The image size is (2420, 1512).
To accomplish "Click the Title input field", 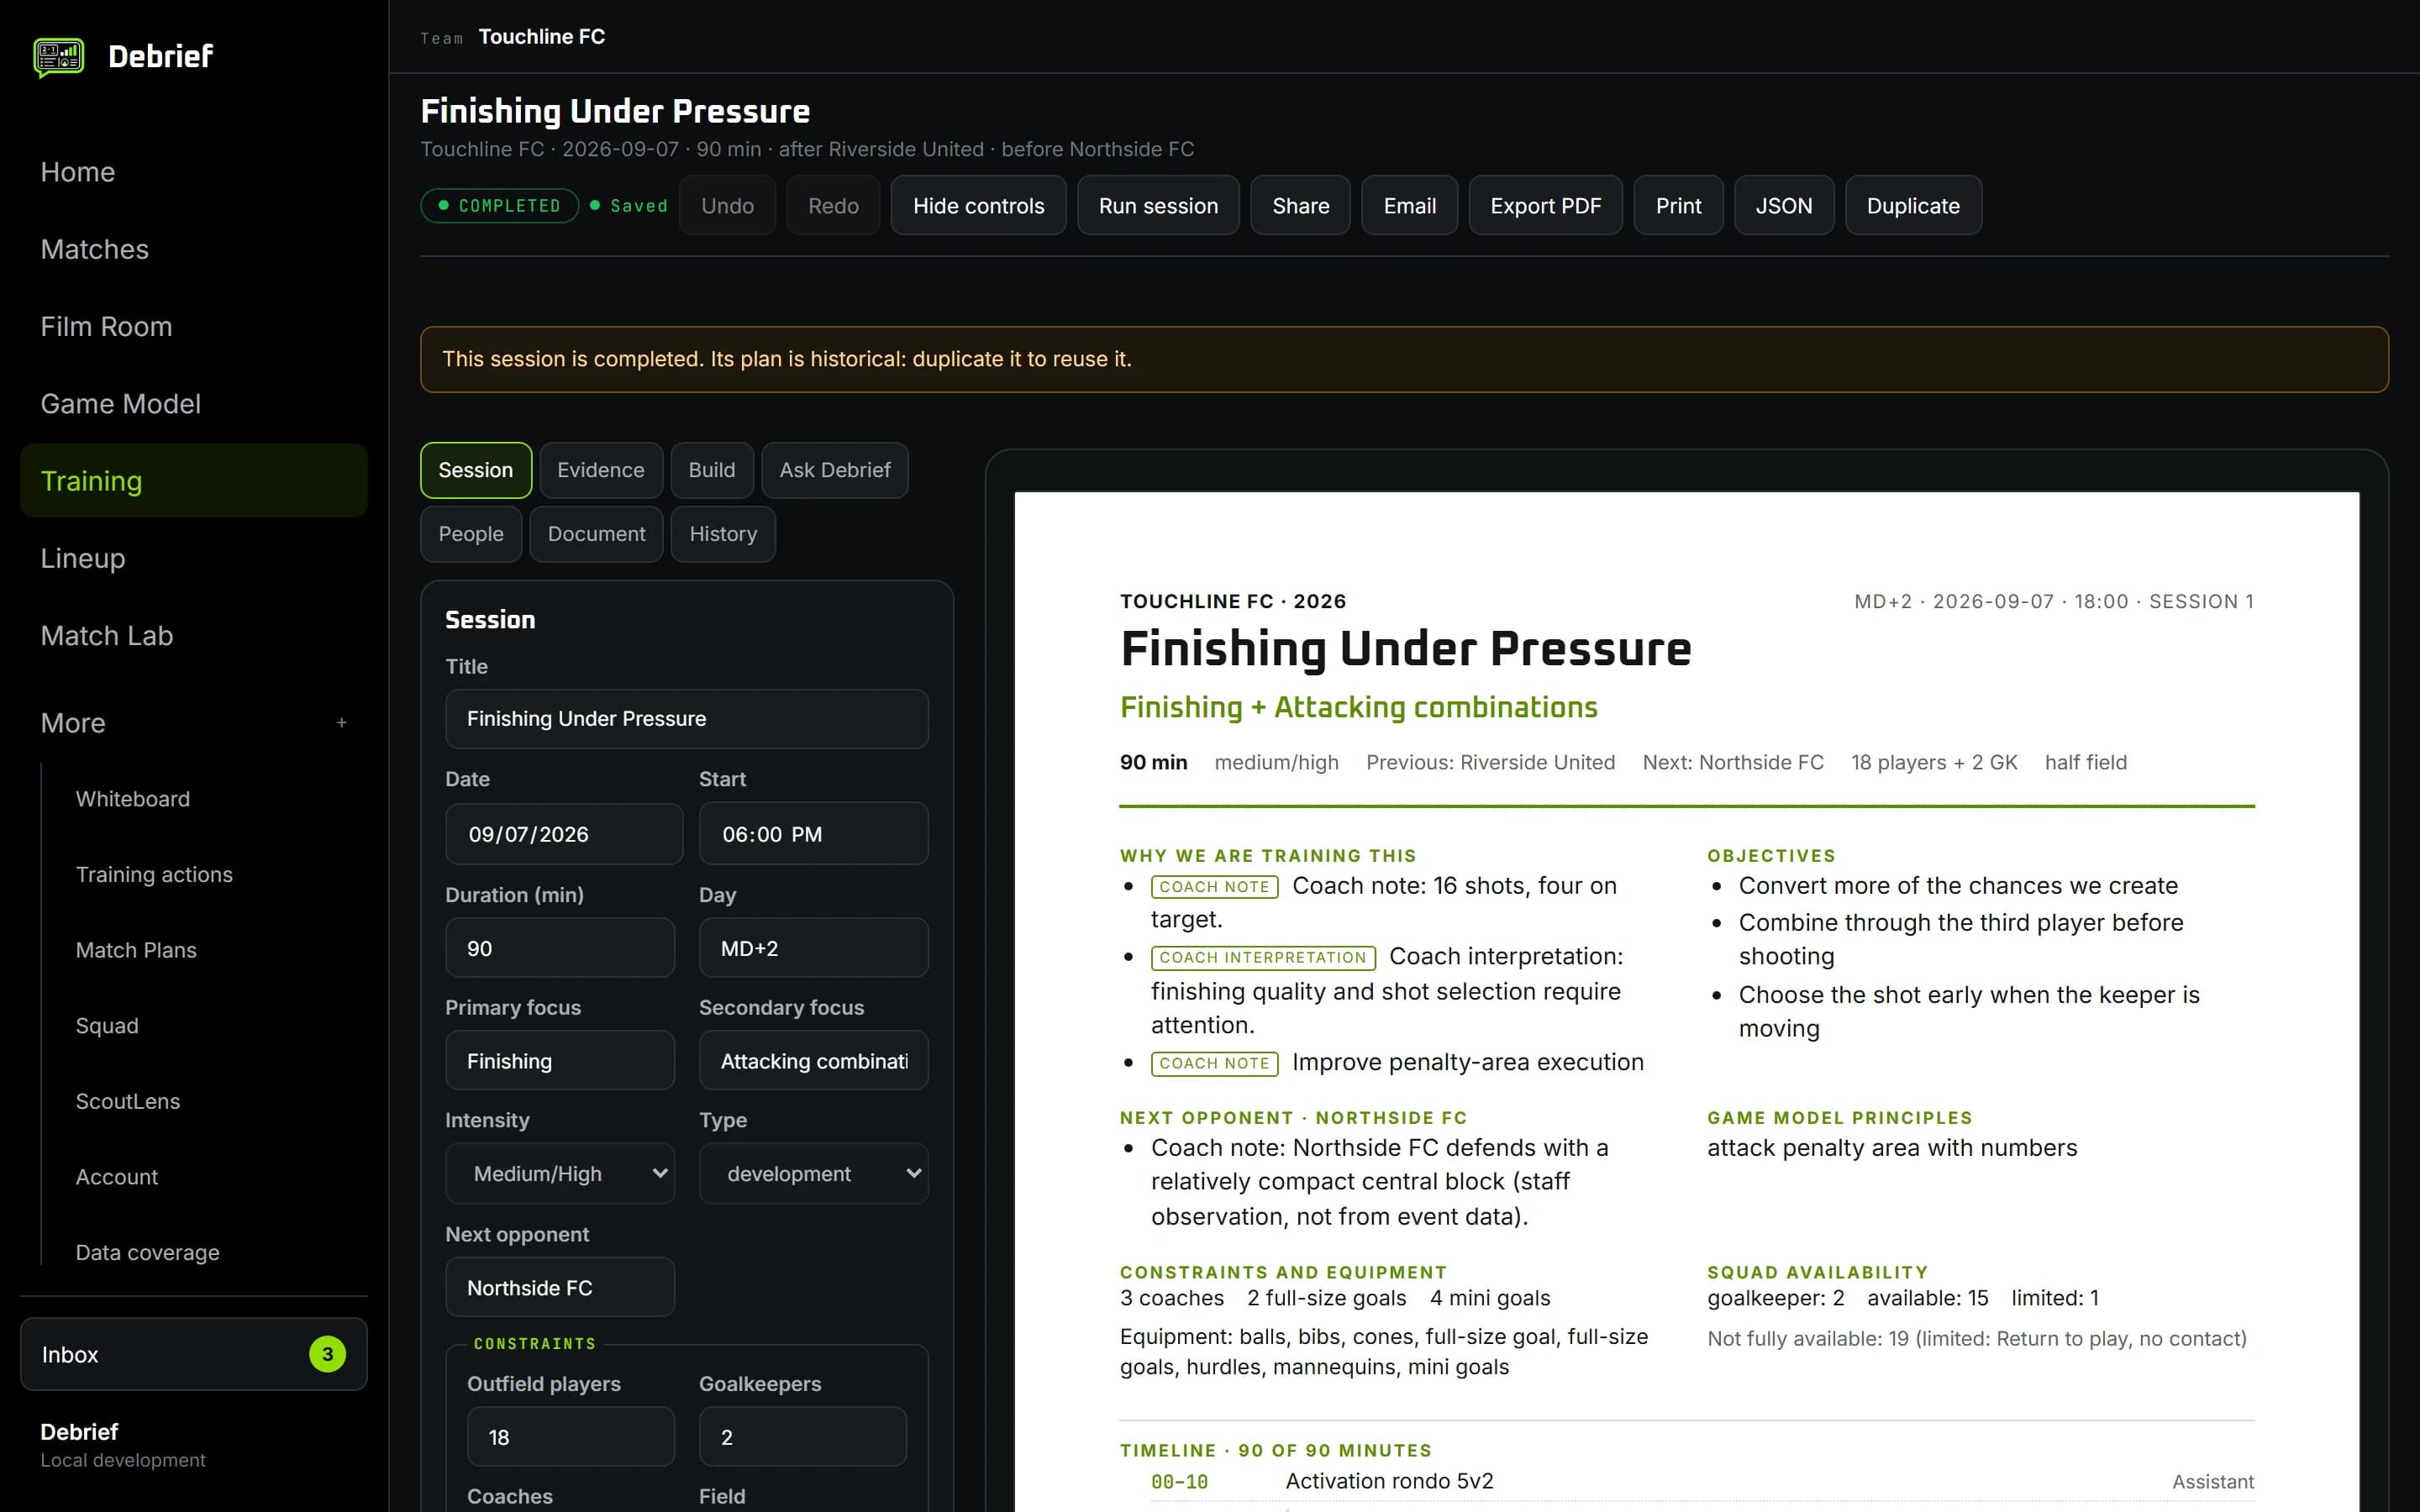I will click(687, 719).
